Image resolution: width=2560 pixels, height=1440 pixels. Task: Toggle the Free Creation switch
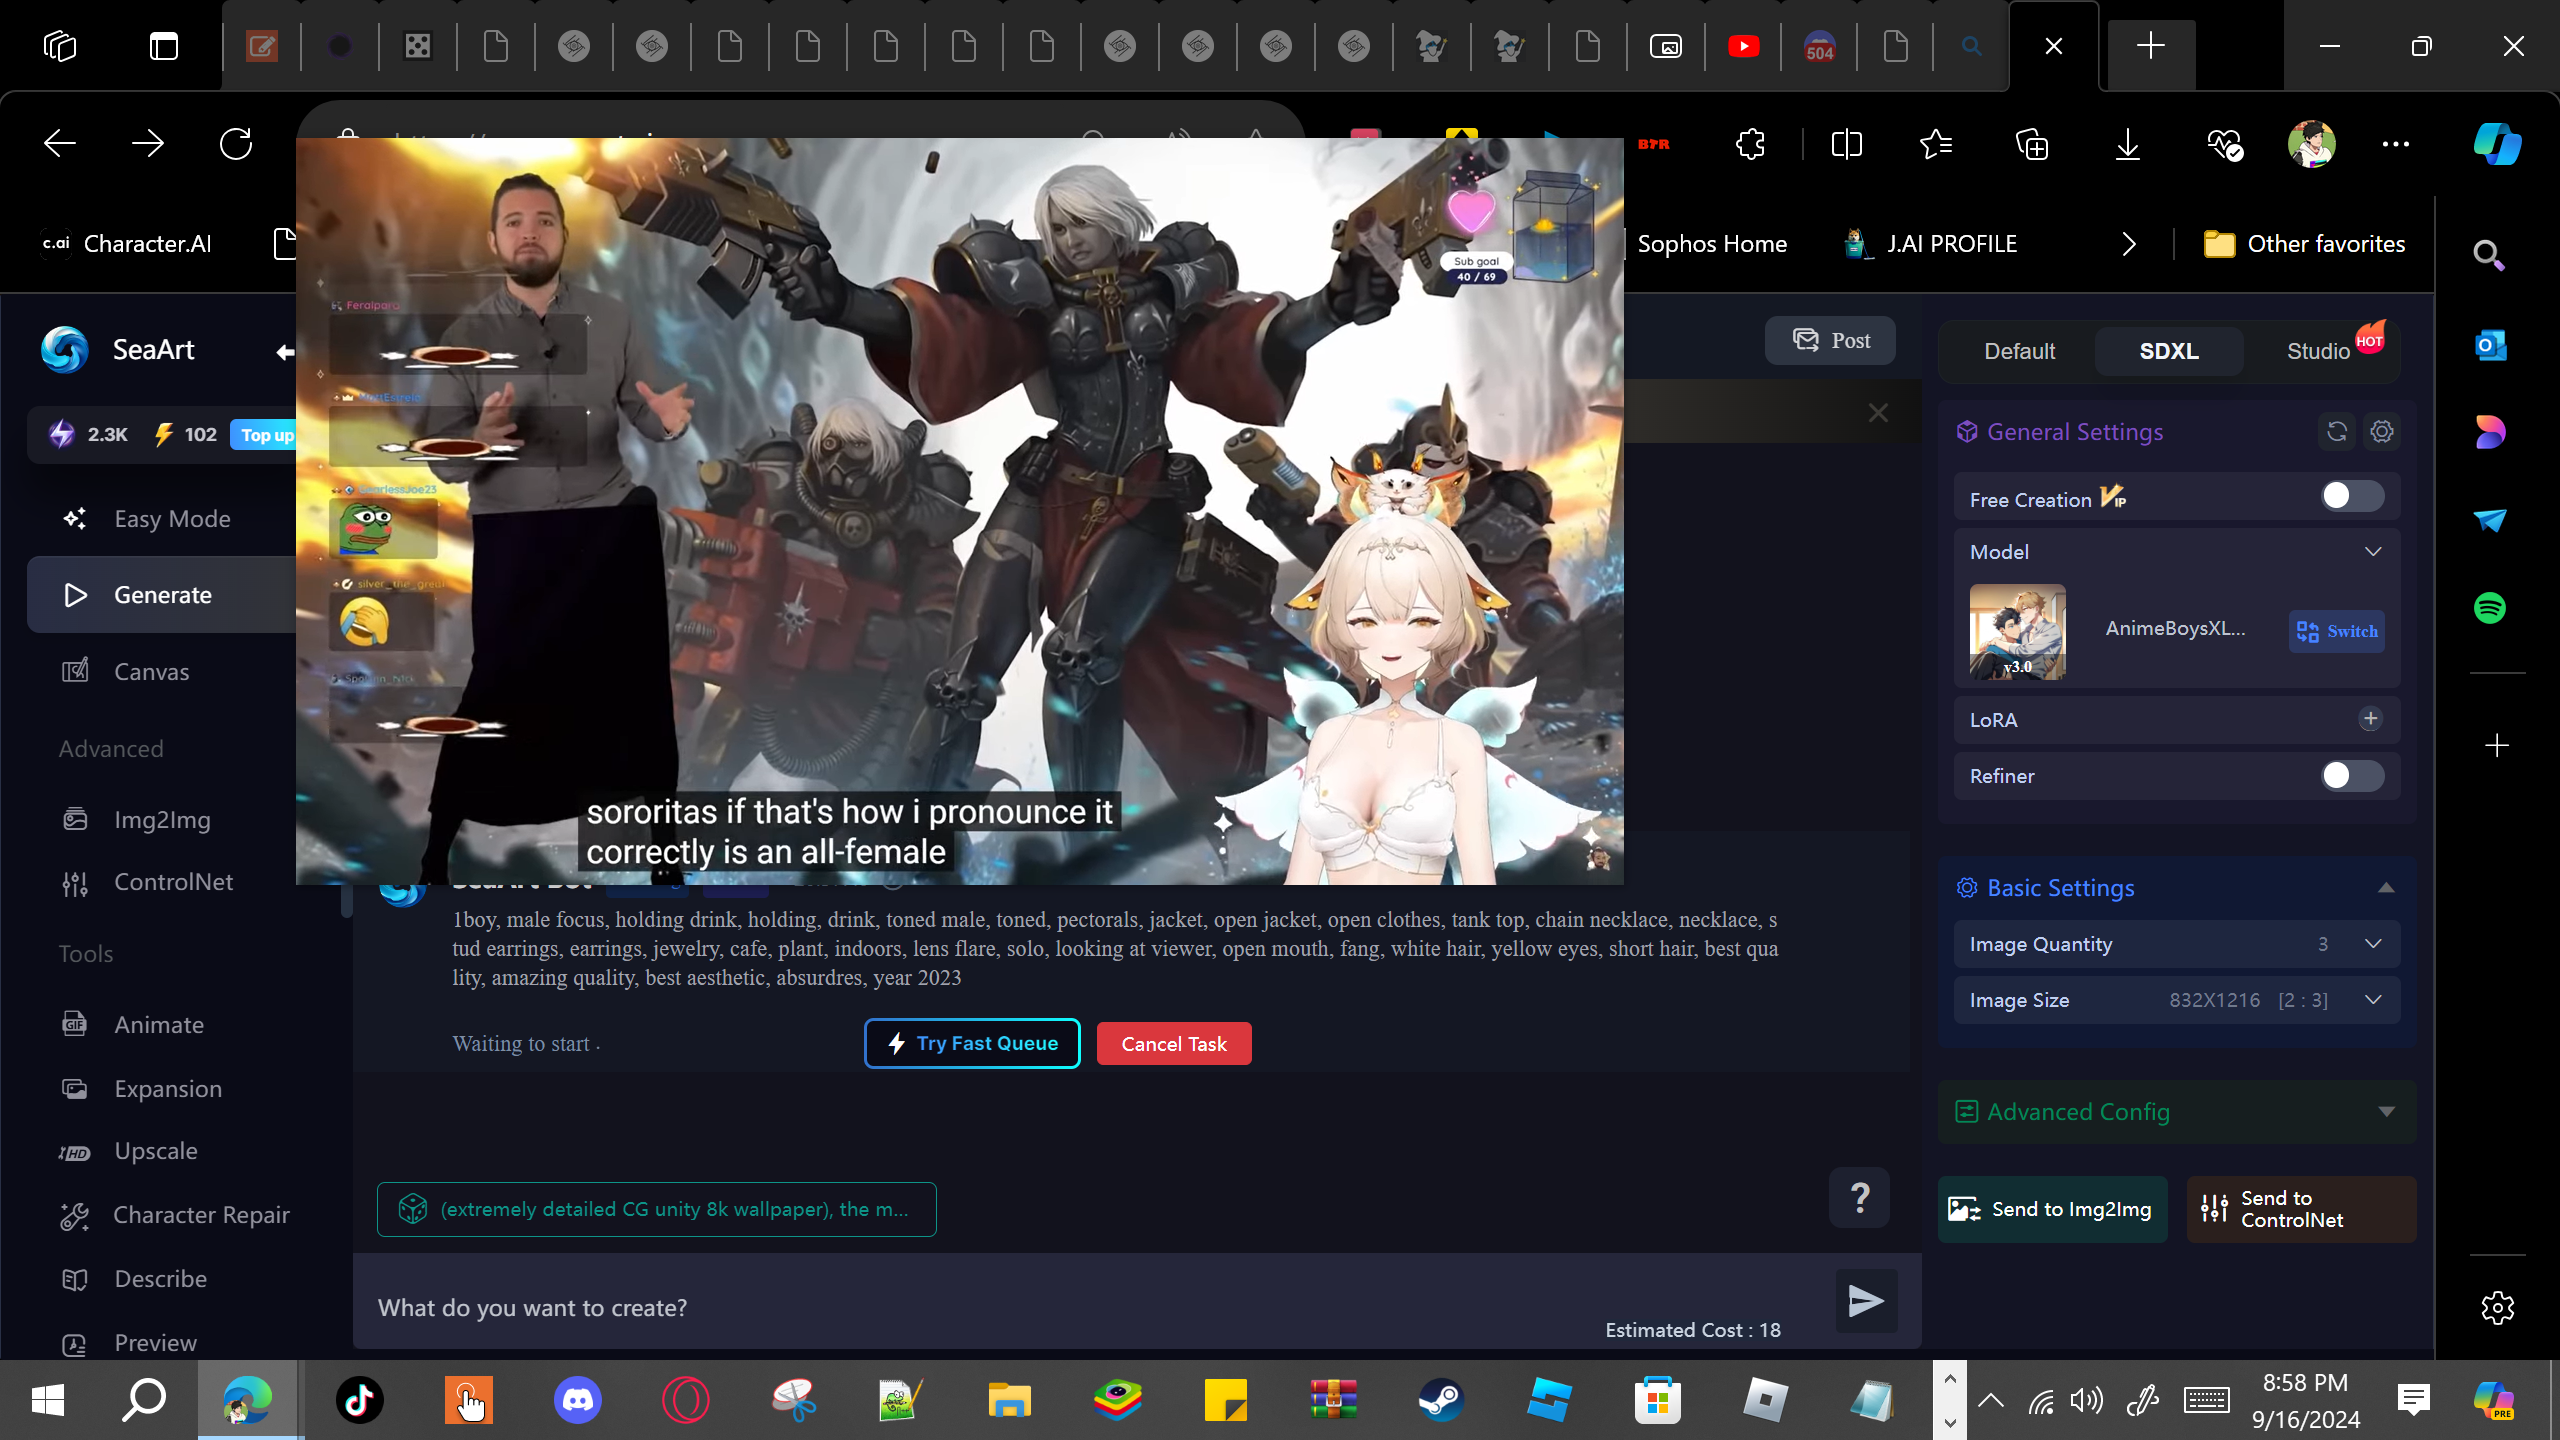click(2352, 497)
